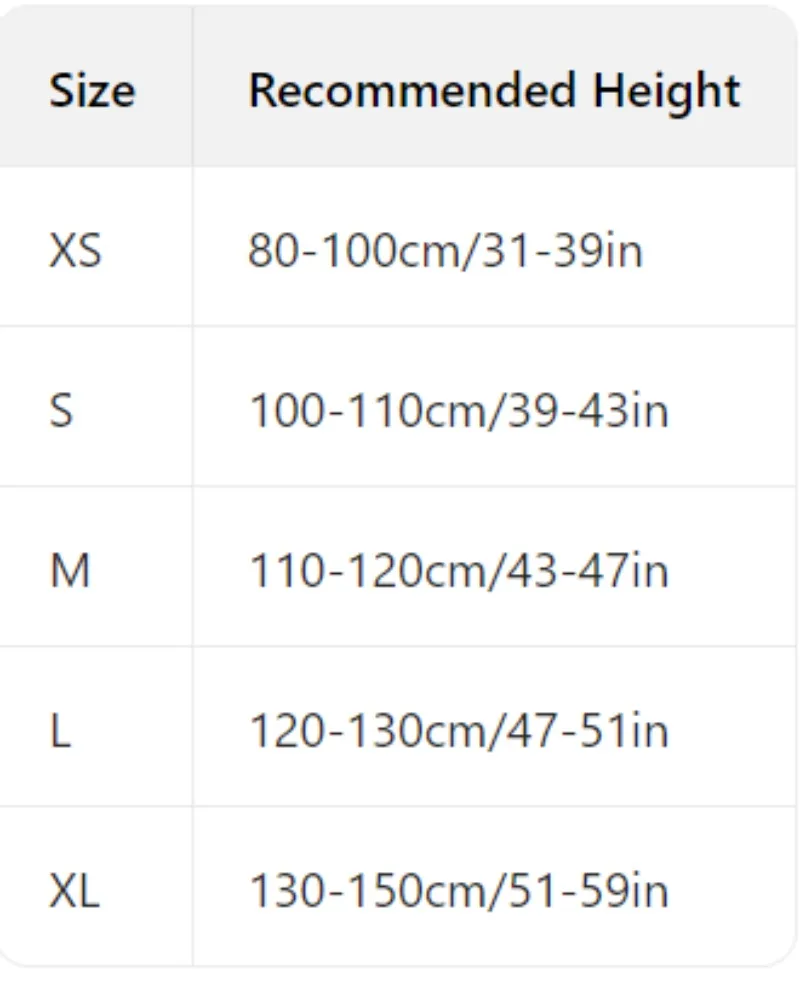Click the 43-47in inch value
Image resolution: width=800 pixels, height=987 pixels.
click(x=586, y=571)
